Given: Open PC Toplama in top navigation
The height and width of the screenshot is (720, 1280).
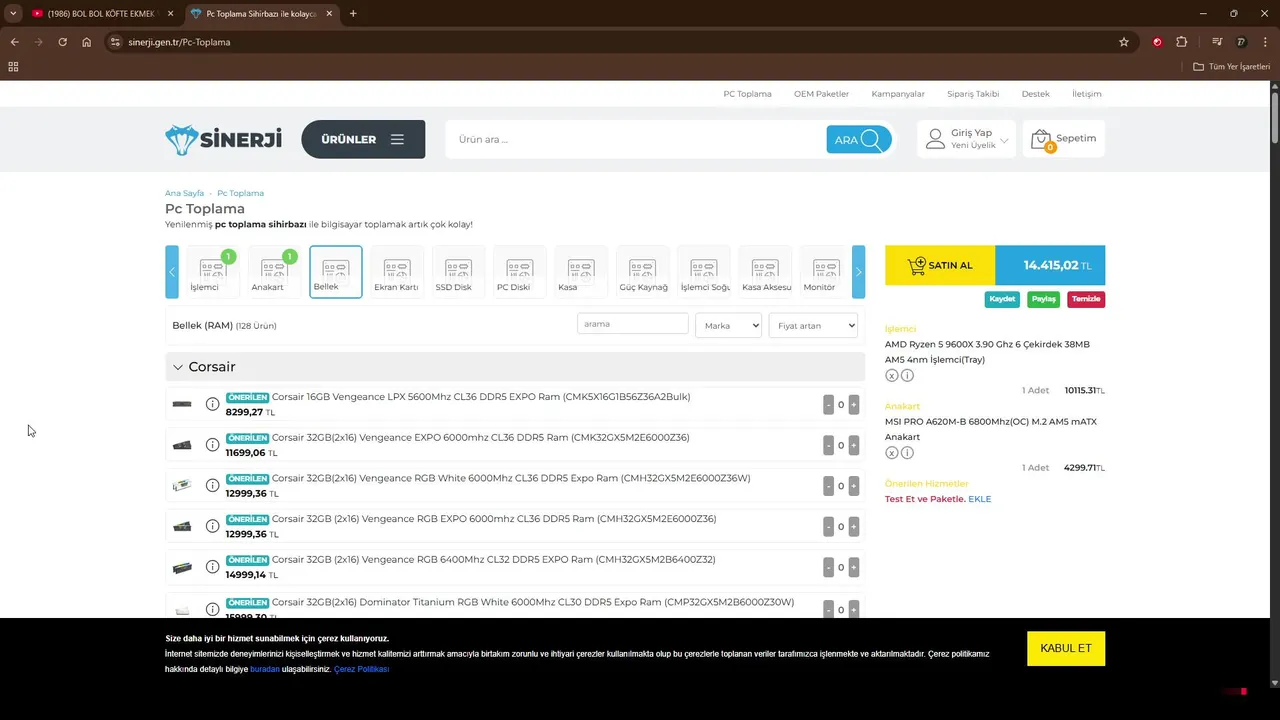Looking at the screenshot, I should 747,94.
